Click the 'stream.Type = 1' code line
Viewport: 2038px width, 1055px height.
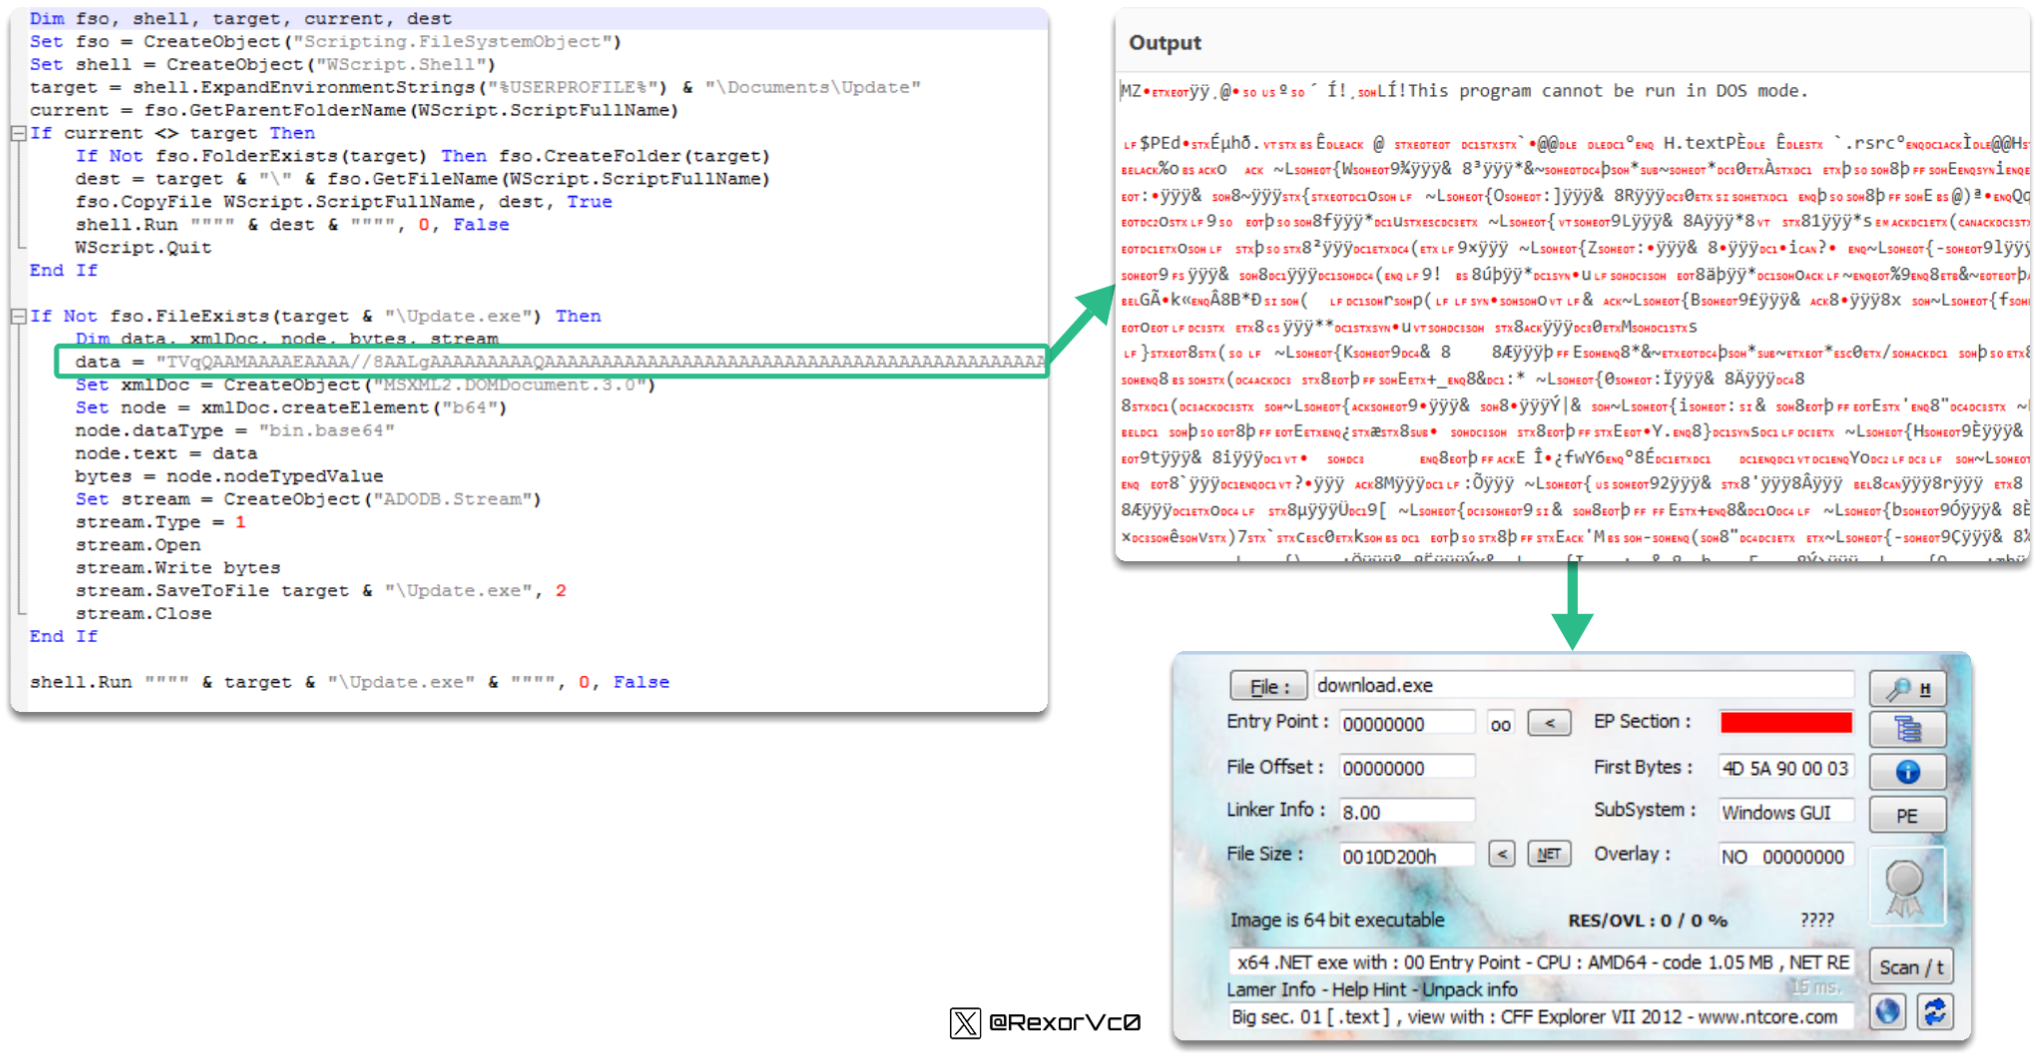click(x=160, y=522)
